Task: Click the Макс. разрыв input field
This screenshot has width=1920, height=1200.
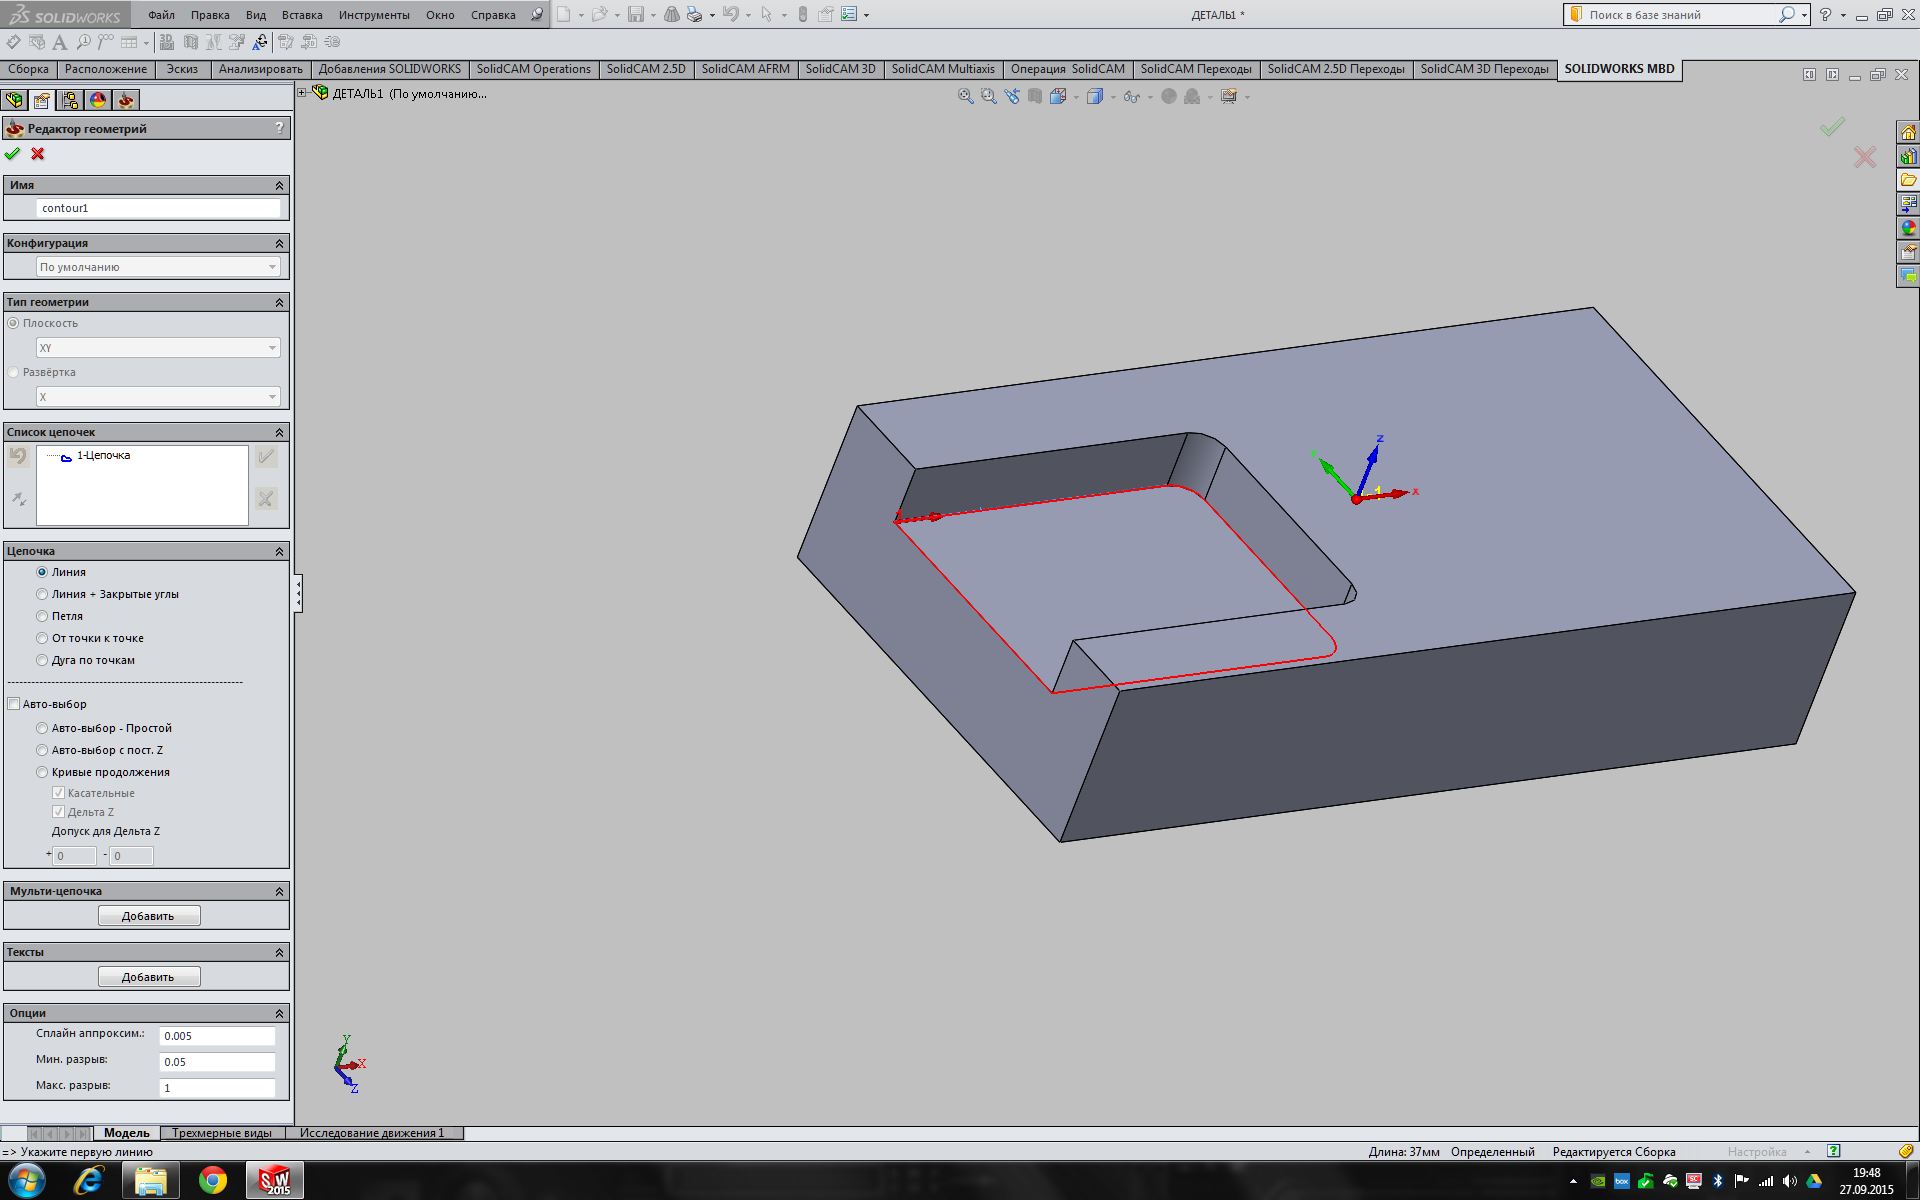Action: pyautogui.click(x=216, y=1087)
